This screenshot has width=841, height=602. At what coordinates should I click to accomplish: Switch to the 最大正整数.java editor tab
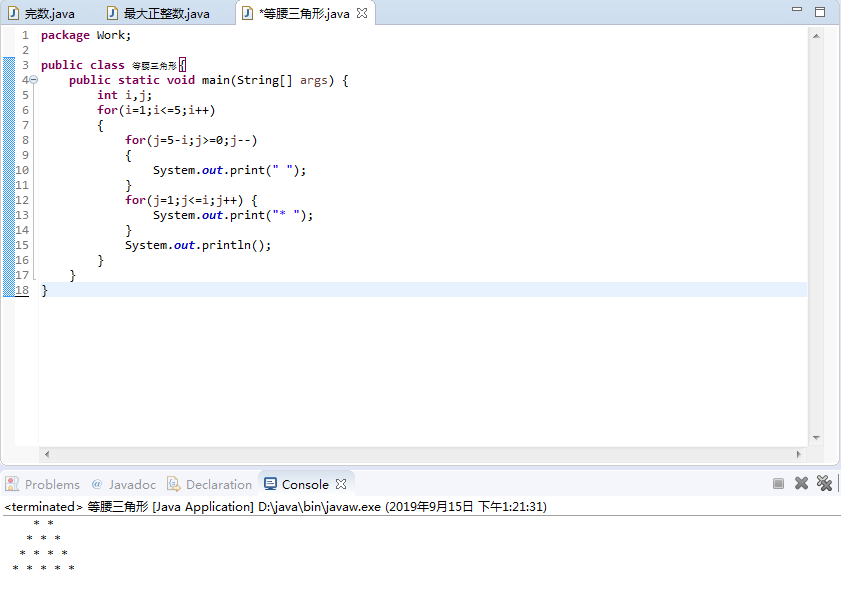(158, 13)
